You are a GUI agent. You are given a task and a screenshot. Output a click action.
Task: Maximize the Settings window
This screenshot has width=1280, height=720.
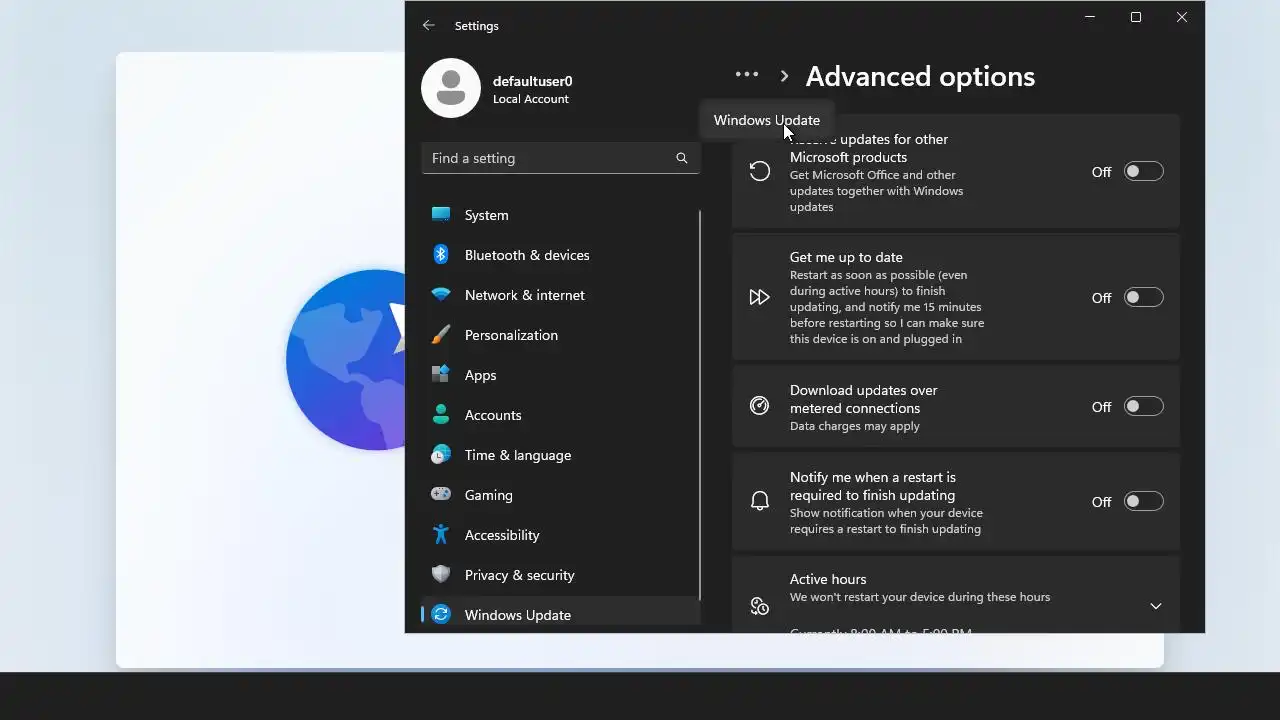1136,17
